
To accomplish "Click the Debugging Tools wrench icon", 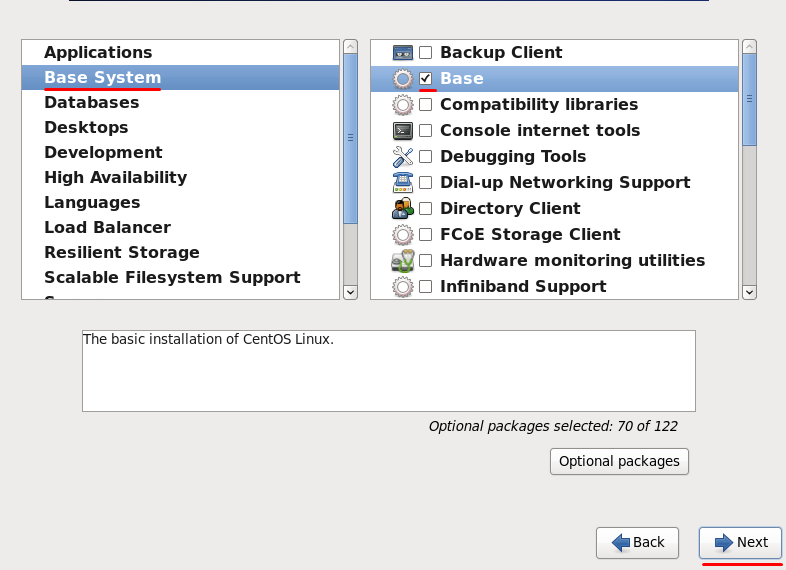I will tap(403, 156).
